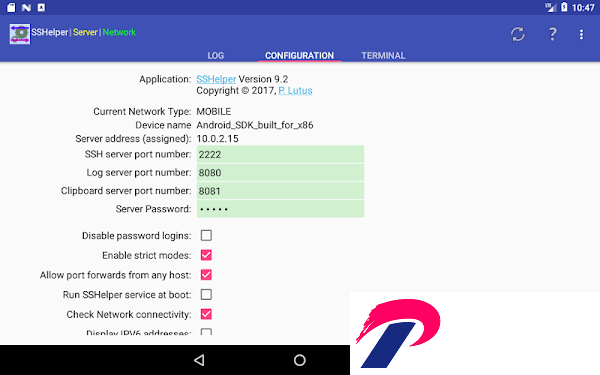This screenshot has width=600, height=375.
Task: Uncheck Enable strict modes
Action: click(x=206, y=255)
